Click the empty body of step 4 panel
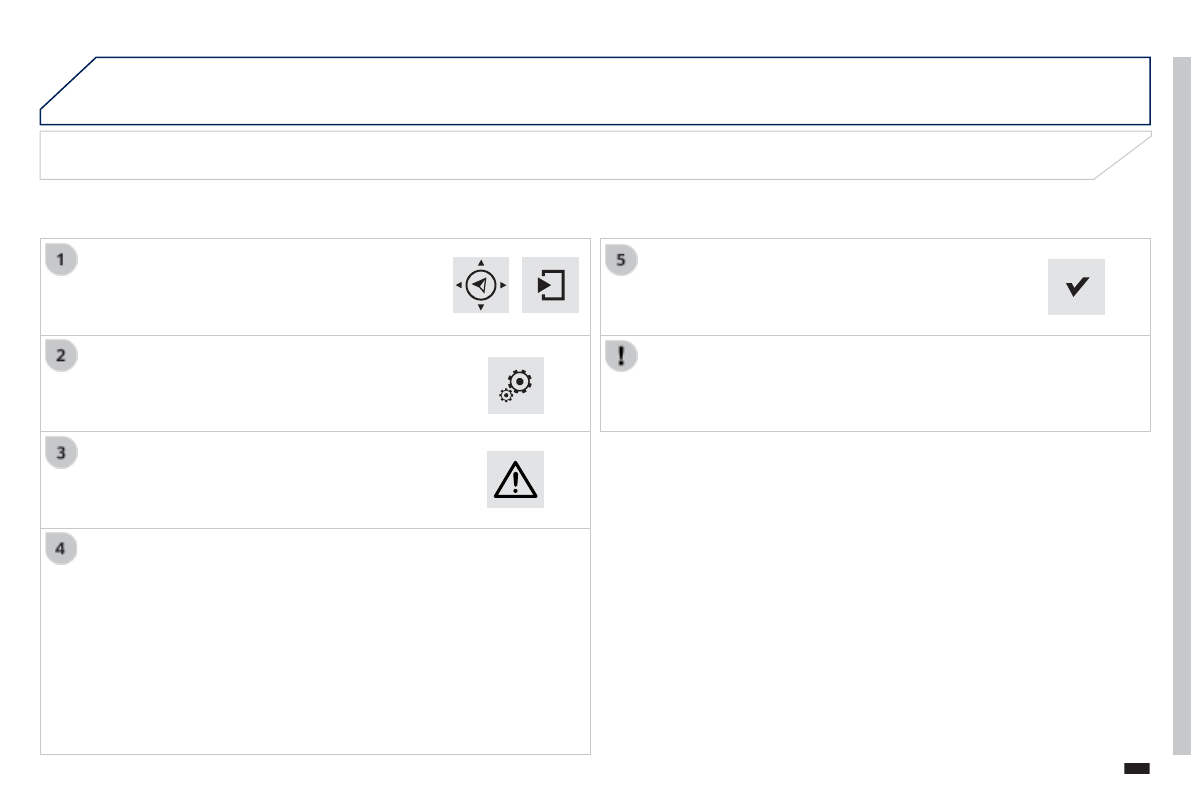Screen dimensions: 1191x794 pos(315,660)
